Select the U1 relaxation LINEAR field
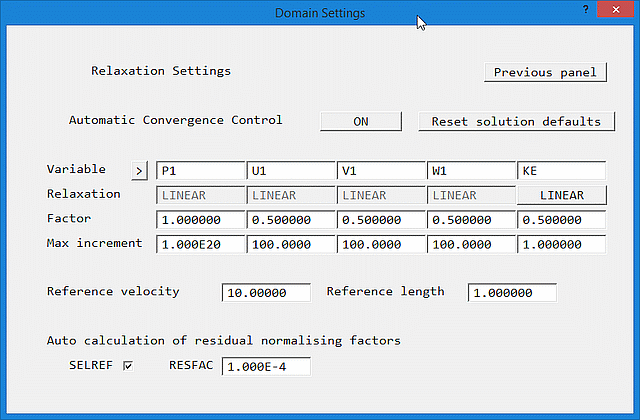 point(290,195)
